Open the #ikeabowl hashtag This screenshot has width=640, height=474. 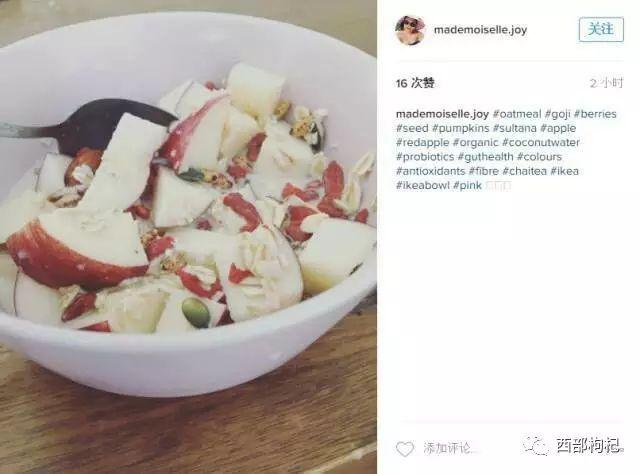coord(423,185)
